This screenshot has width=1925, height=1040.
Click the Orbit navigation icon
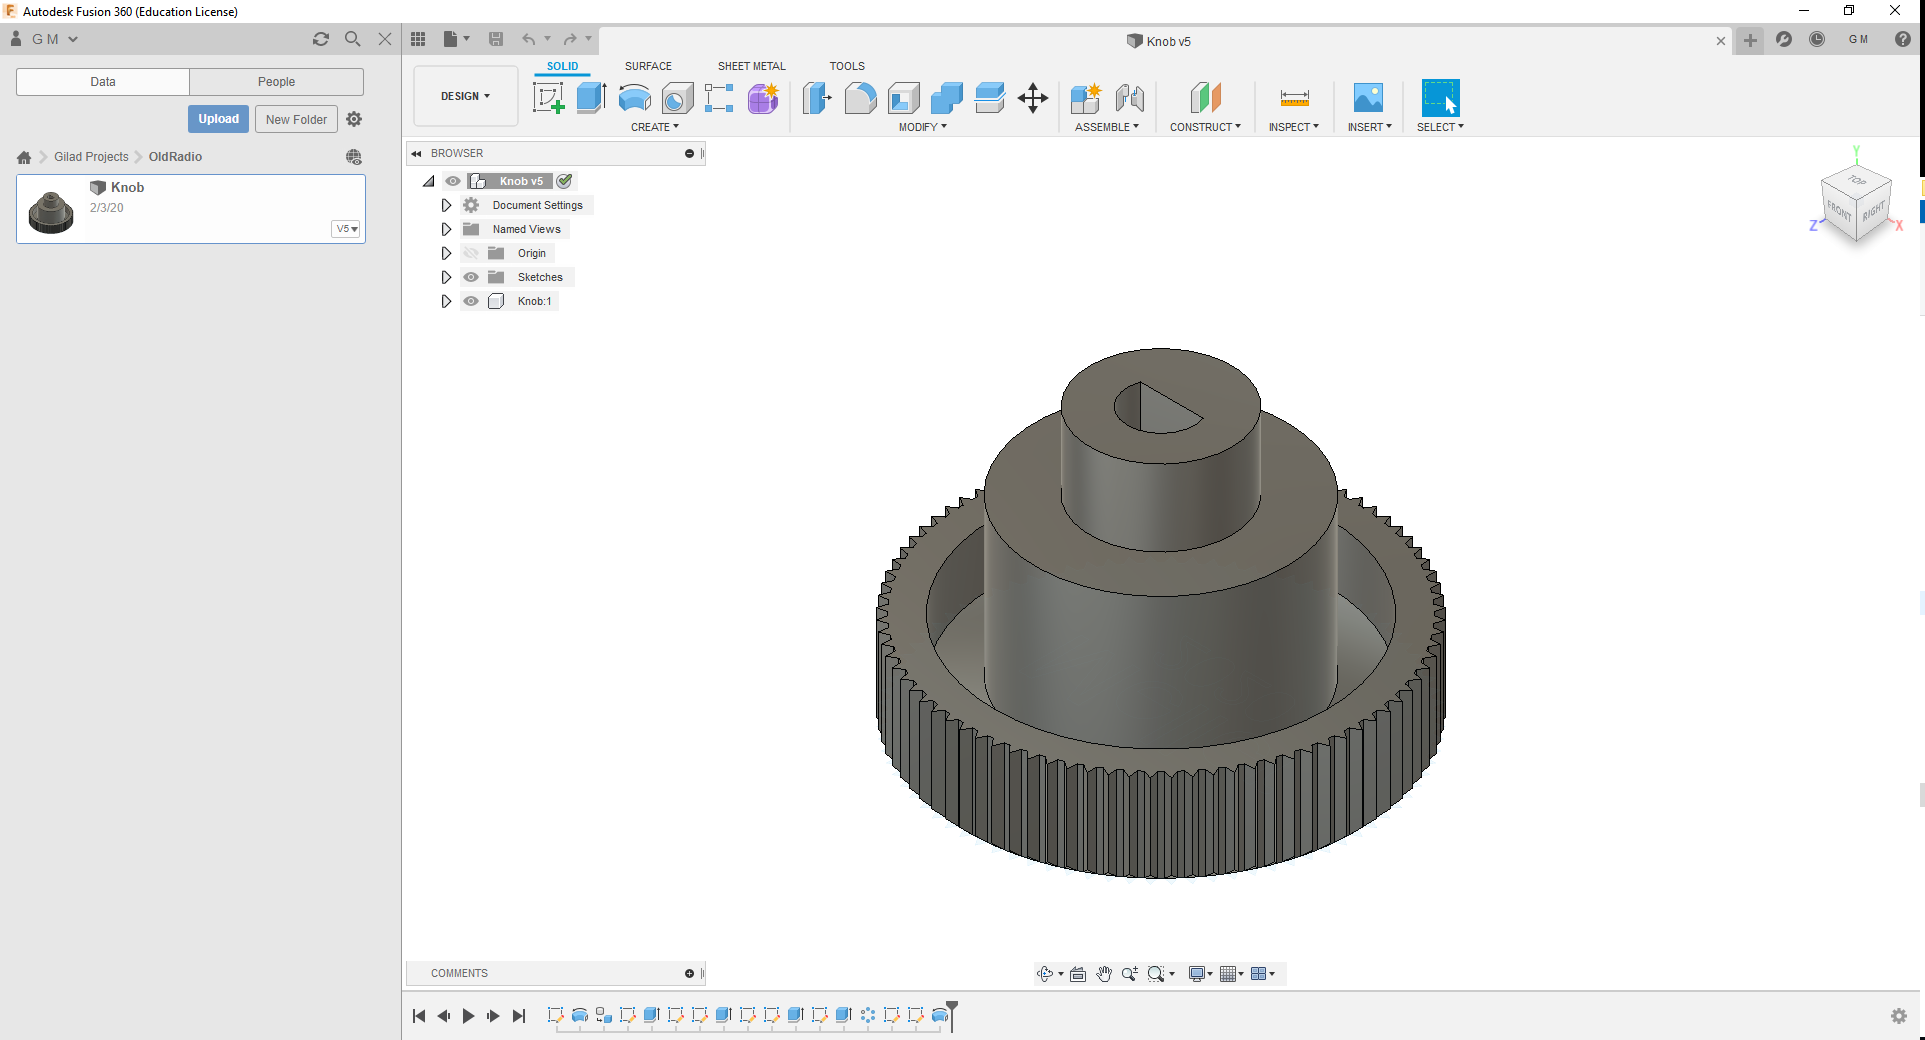tap(1045, 974)
